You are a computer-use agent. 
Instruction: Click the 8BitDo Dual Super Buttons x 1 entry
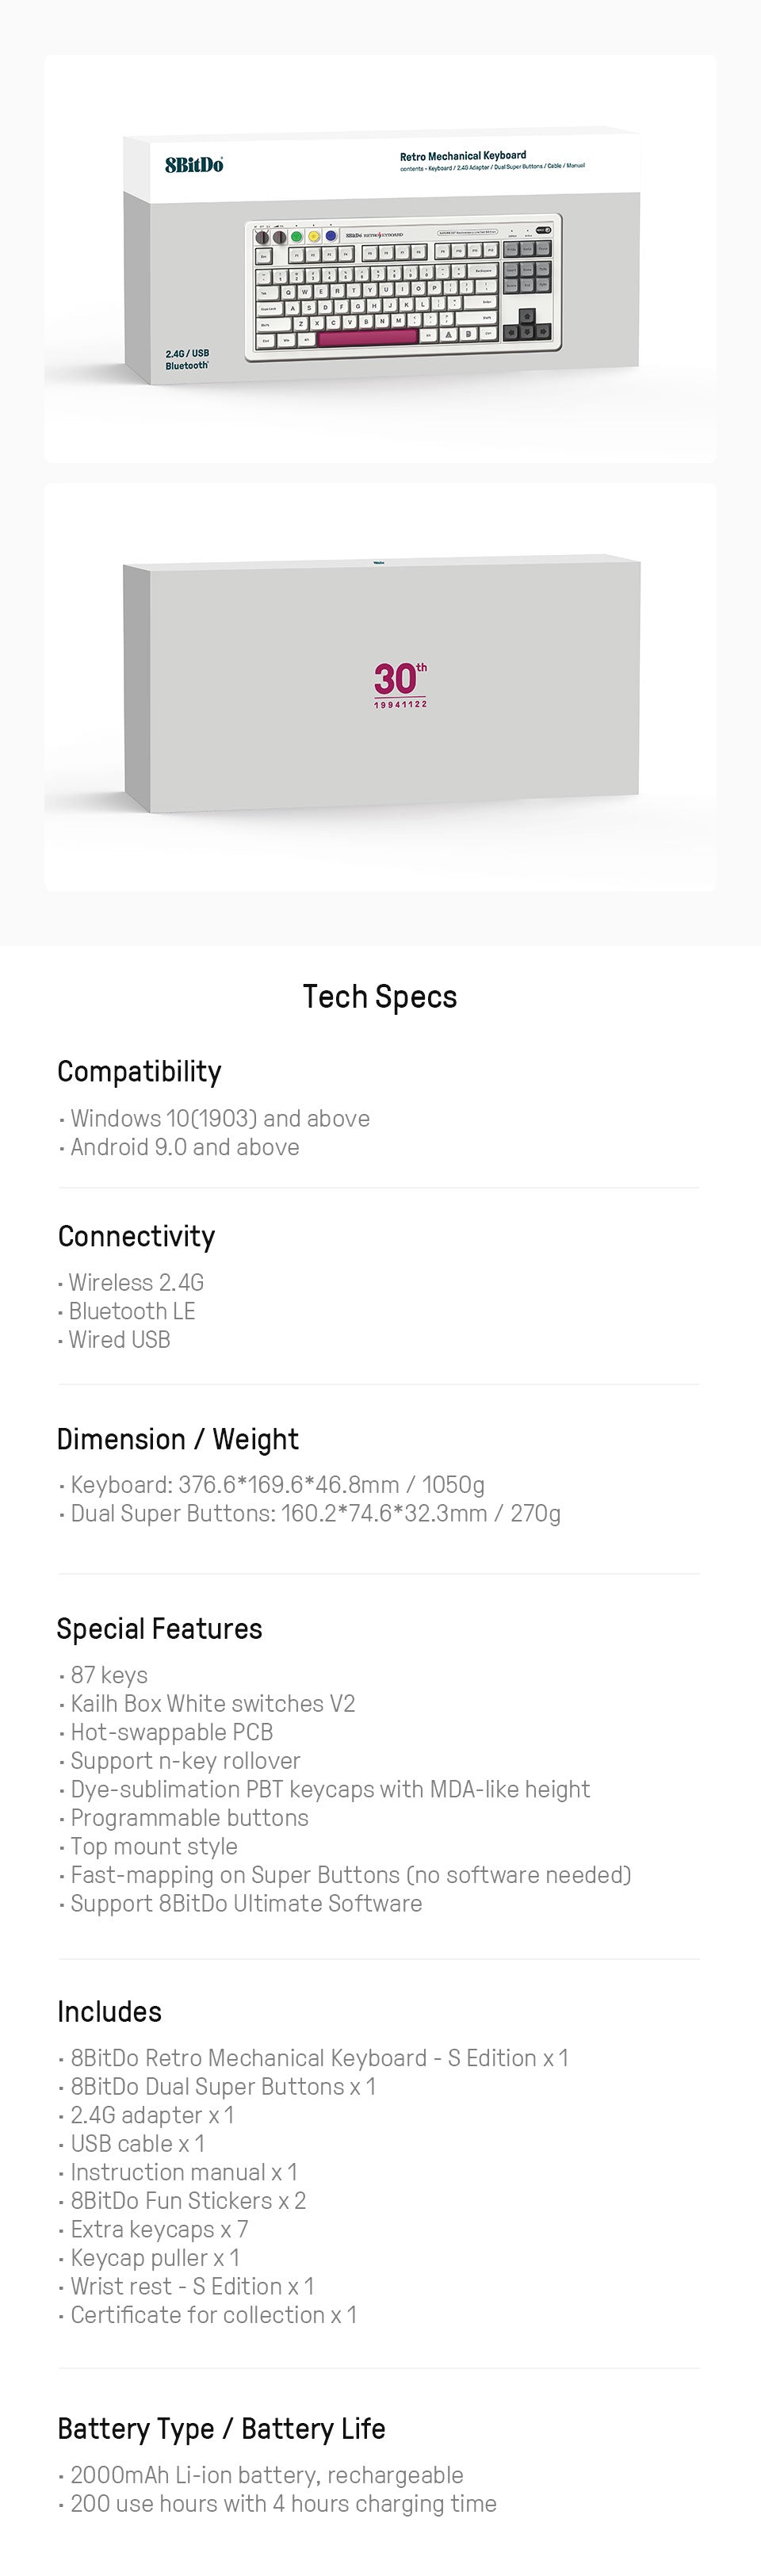tap(222, 2087)
